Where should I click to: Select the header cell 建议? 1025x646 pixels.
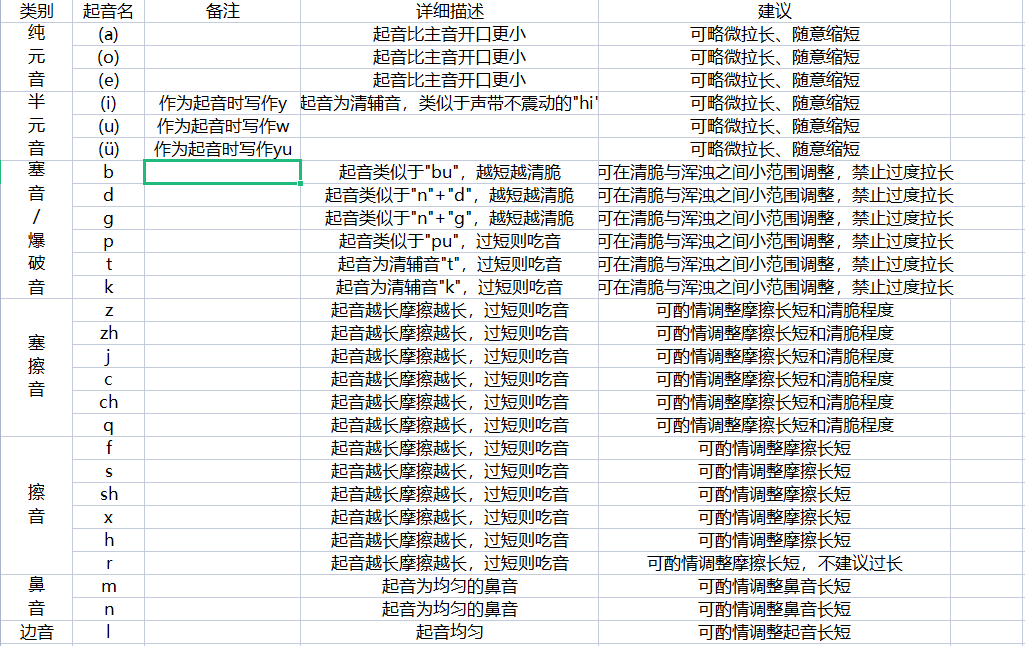(x=774, y=11)
